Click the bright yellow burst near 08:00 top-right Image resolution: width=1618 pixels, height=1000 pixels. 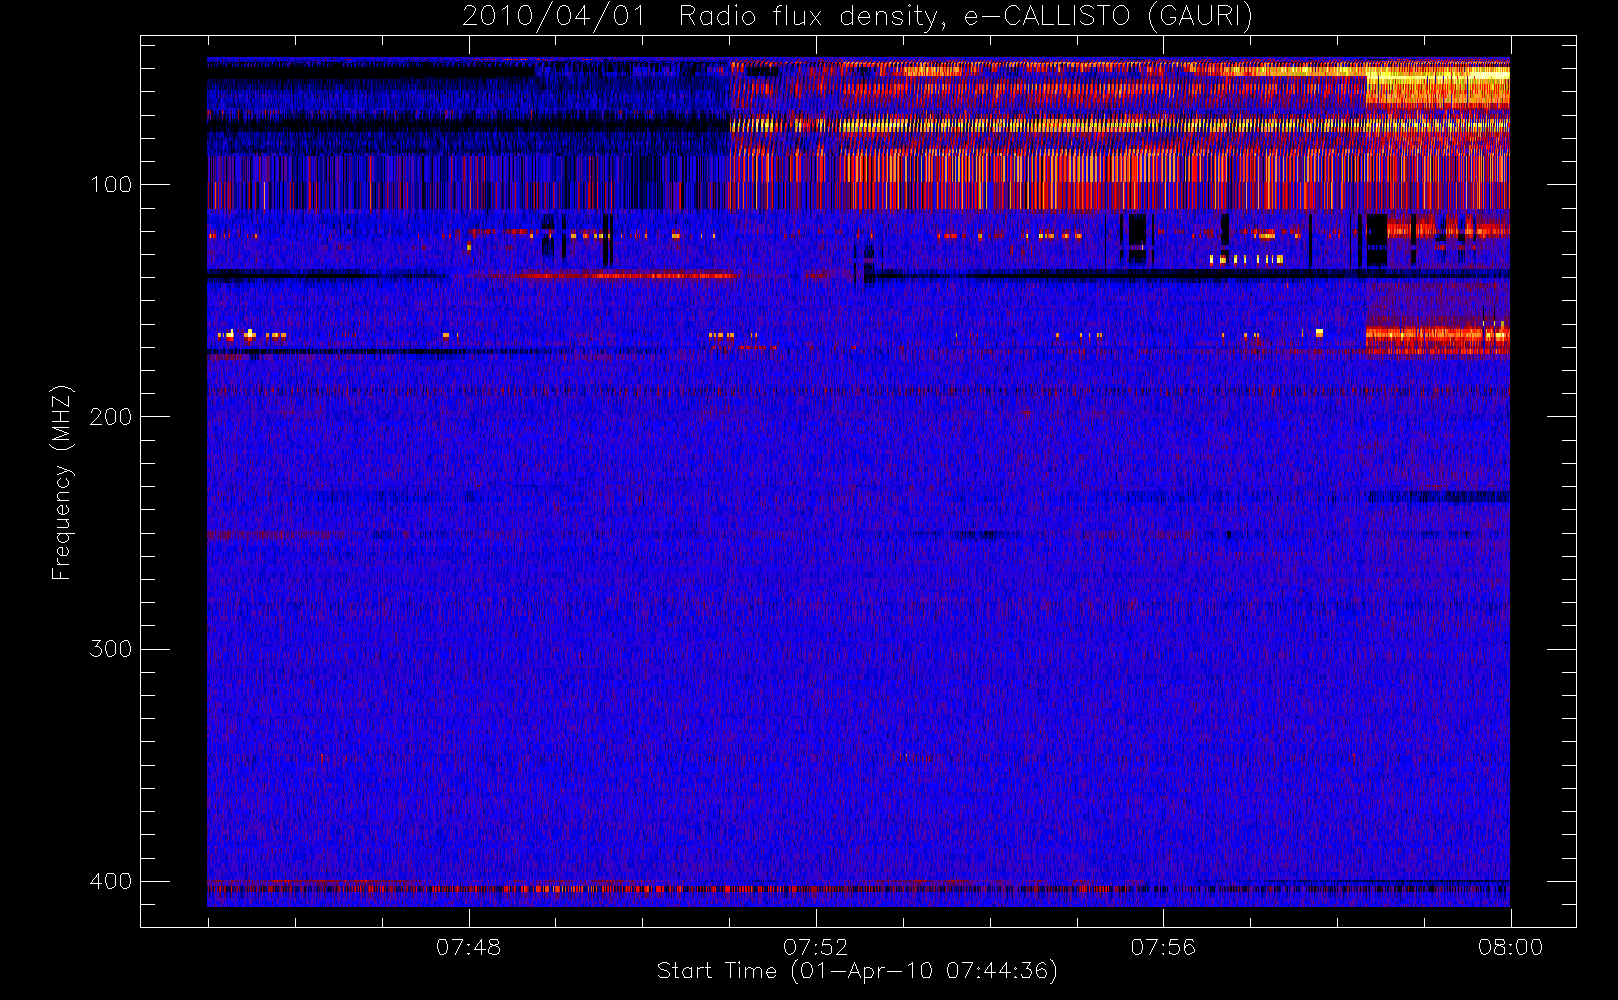coord(1437,85)
